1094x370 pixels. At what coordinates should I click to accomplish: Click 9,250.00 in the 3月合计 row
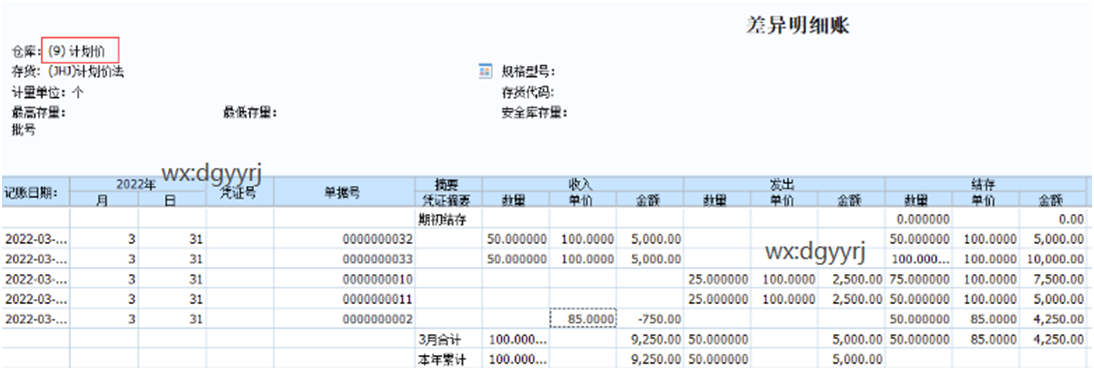click(x=650, y=339)
